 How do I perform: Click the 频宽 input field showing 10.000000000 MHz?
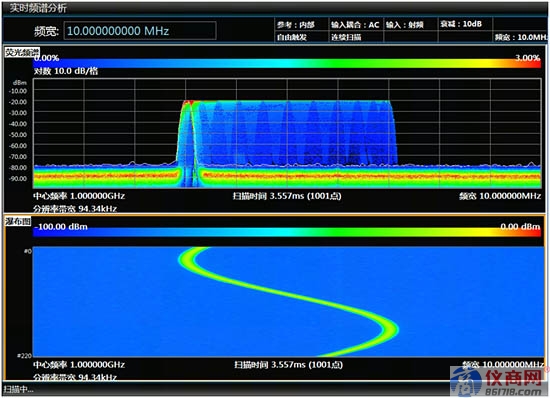coord(140,31)
